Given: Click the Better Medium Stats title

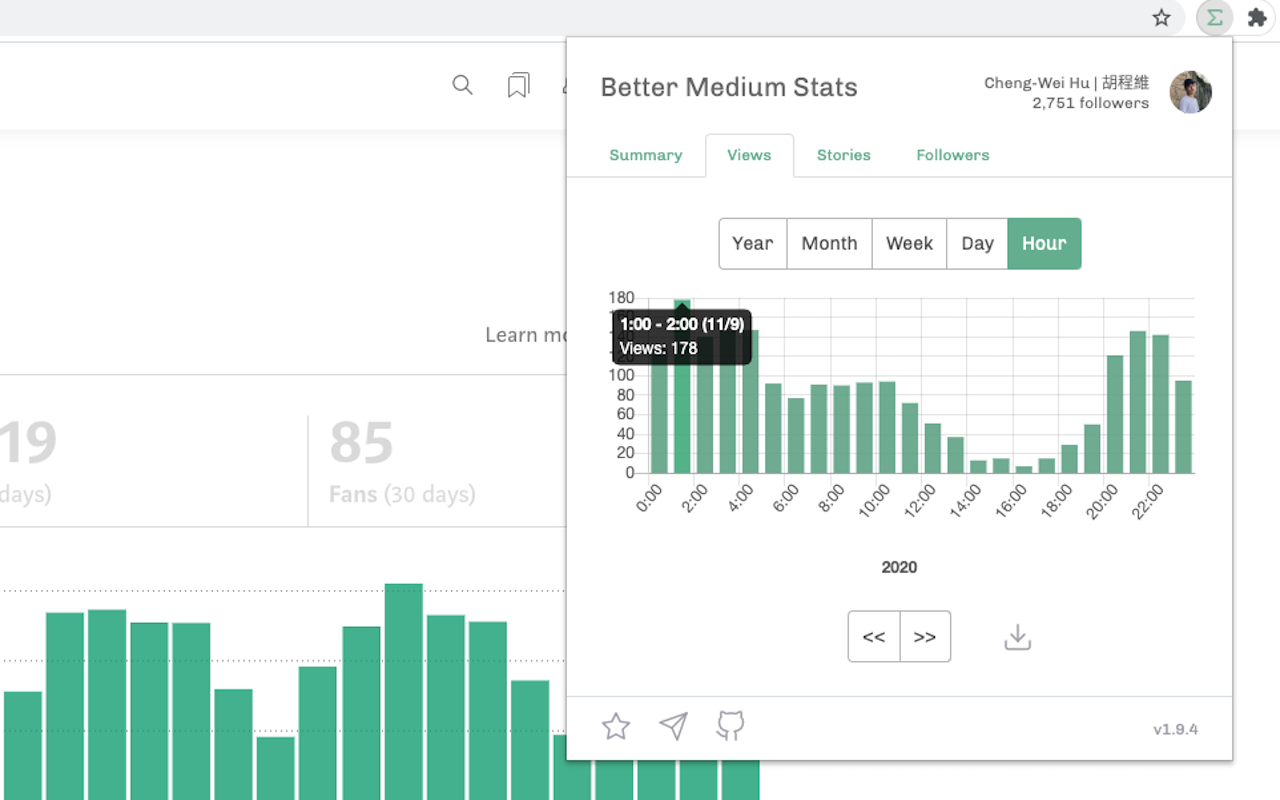Looking at the screenshot, I should click(x=729, y=87).
